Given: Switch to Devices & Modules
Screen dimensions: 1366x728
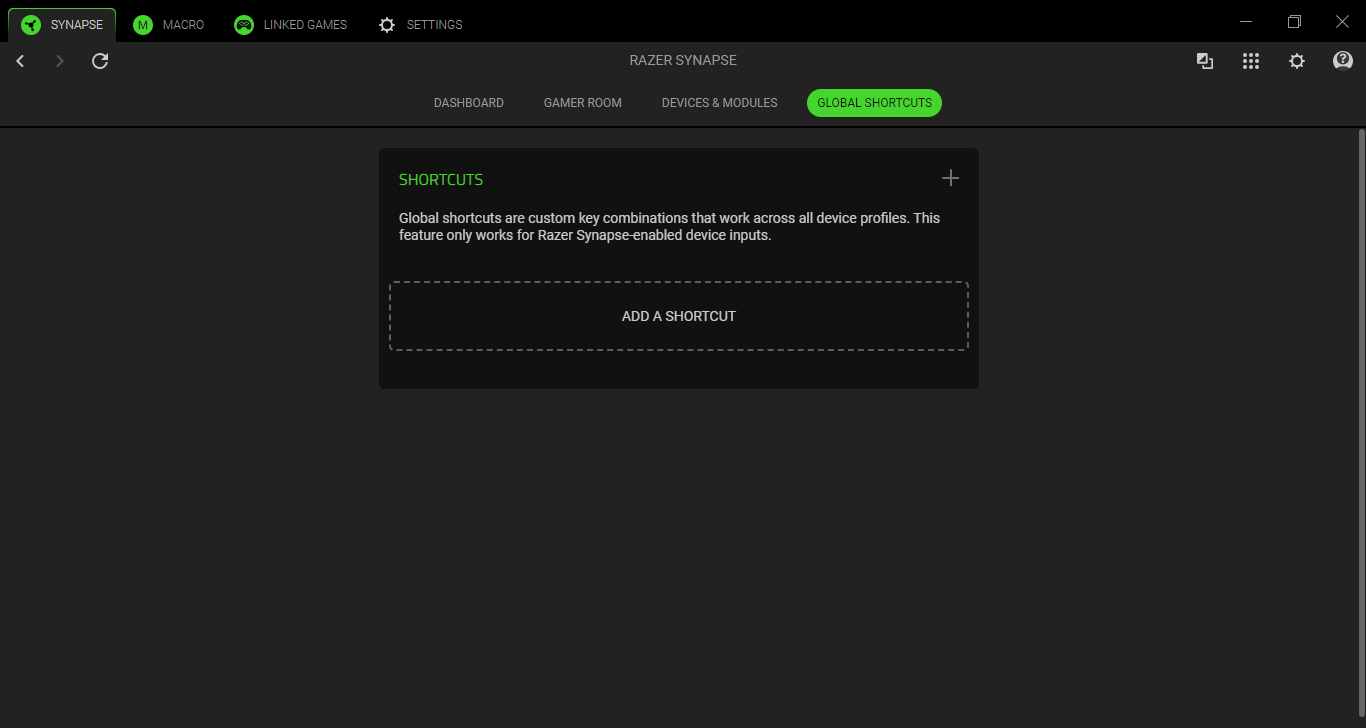Looking at the screenshot, I should pos(719,103).
